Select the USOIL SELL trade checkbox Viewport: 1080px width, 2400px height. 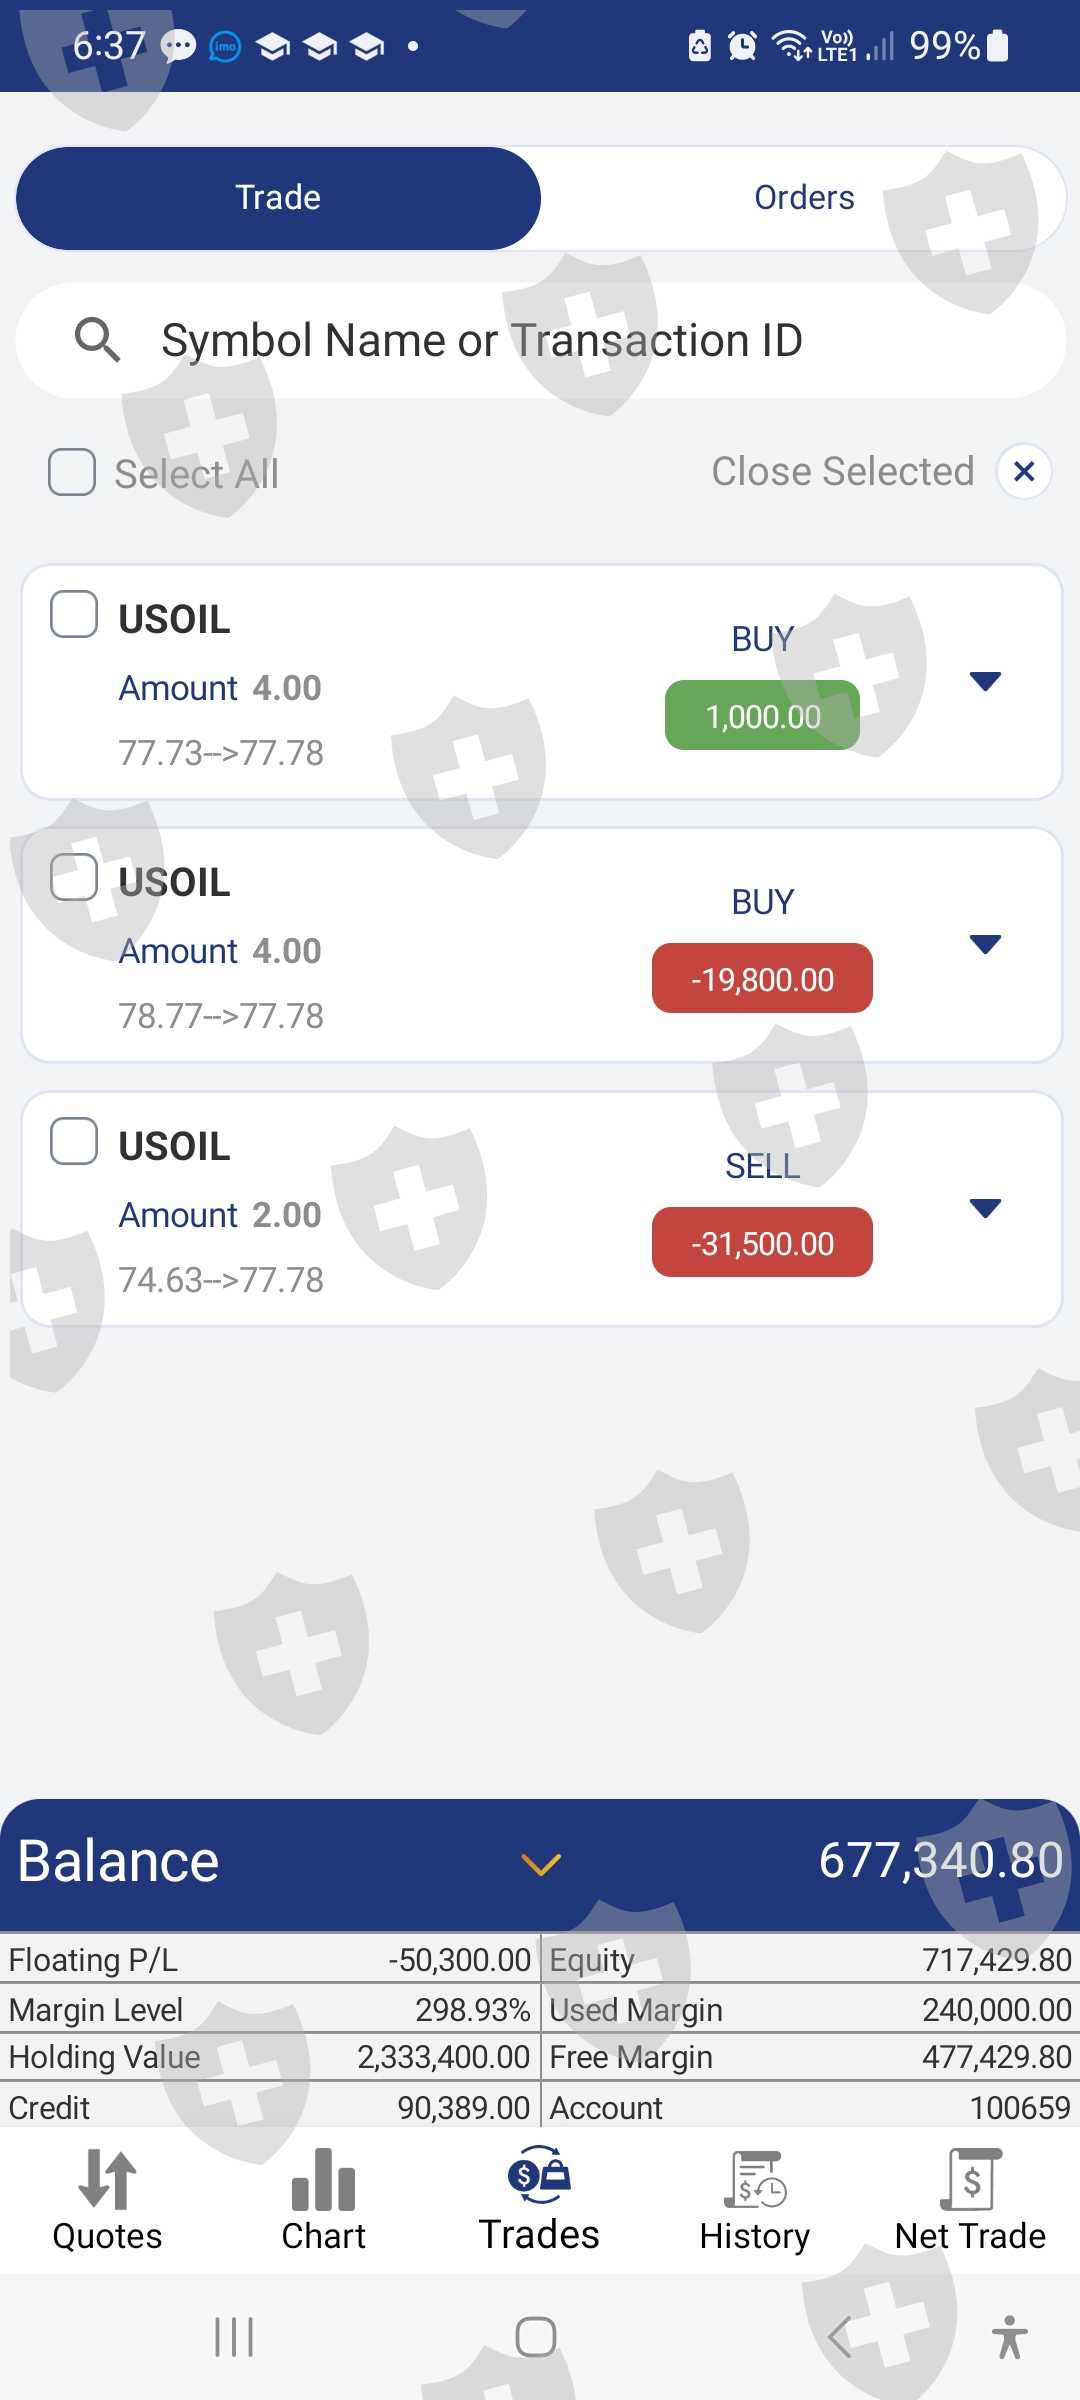tap(74, 1141)
